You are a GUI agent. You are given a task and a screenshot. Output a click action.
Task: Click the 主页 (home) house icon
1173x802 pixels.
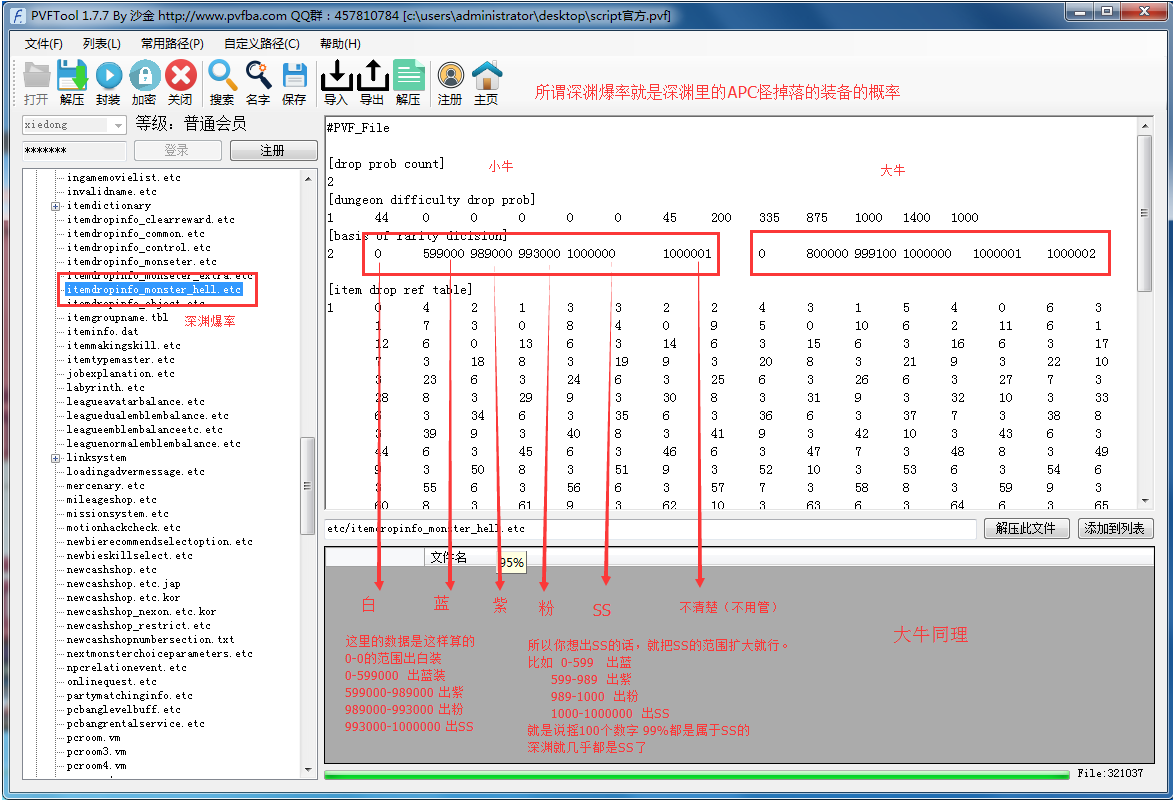pyautogui.click(x=486, y=81)
